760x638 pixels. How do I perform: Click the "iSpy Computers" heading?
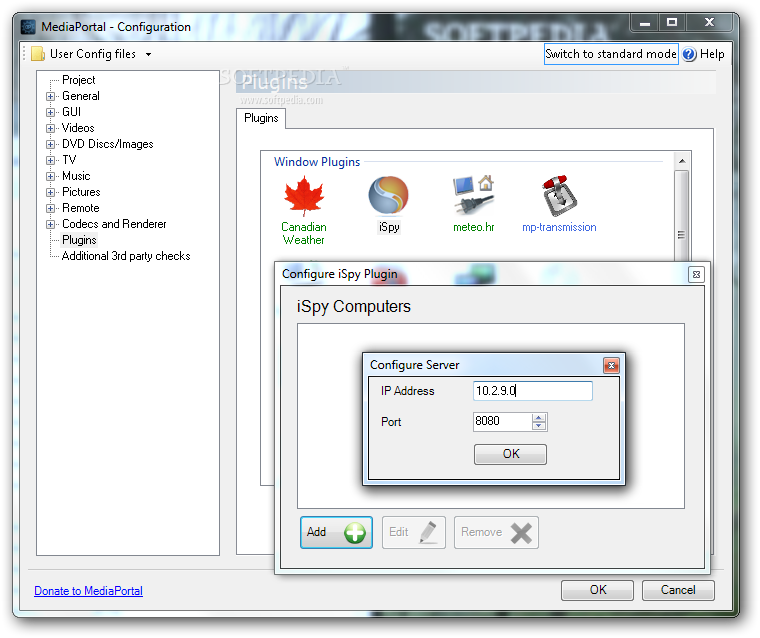pos(353,306)
